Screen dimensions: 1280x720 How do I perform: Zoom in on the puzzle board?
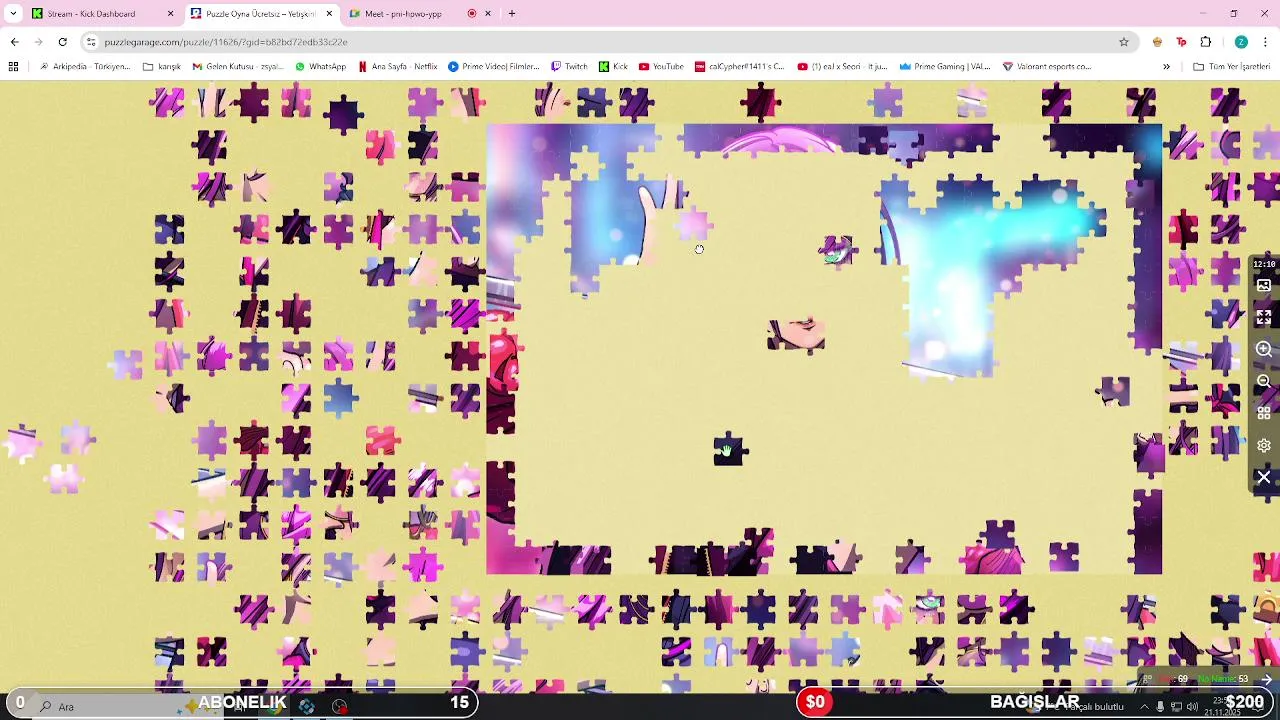(x=1264, y=349)
